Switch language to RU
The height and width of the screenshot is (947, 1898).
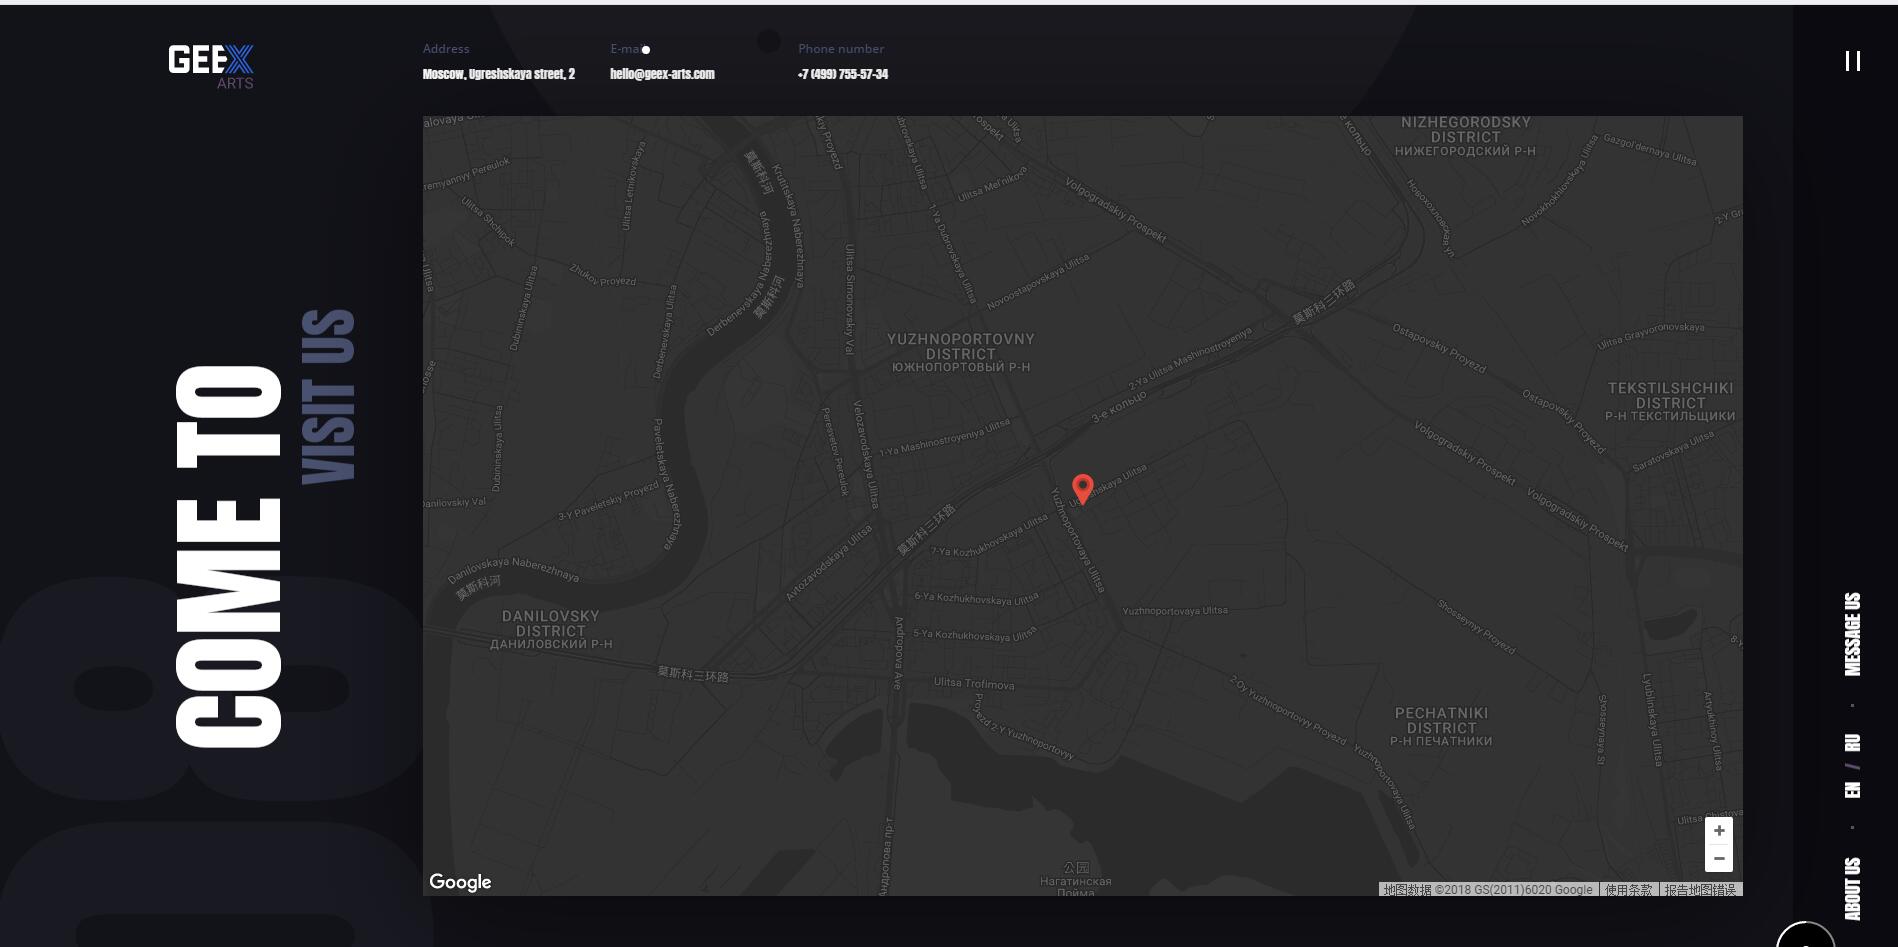point(1853,743)
